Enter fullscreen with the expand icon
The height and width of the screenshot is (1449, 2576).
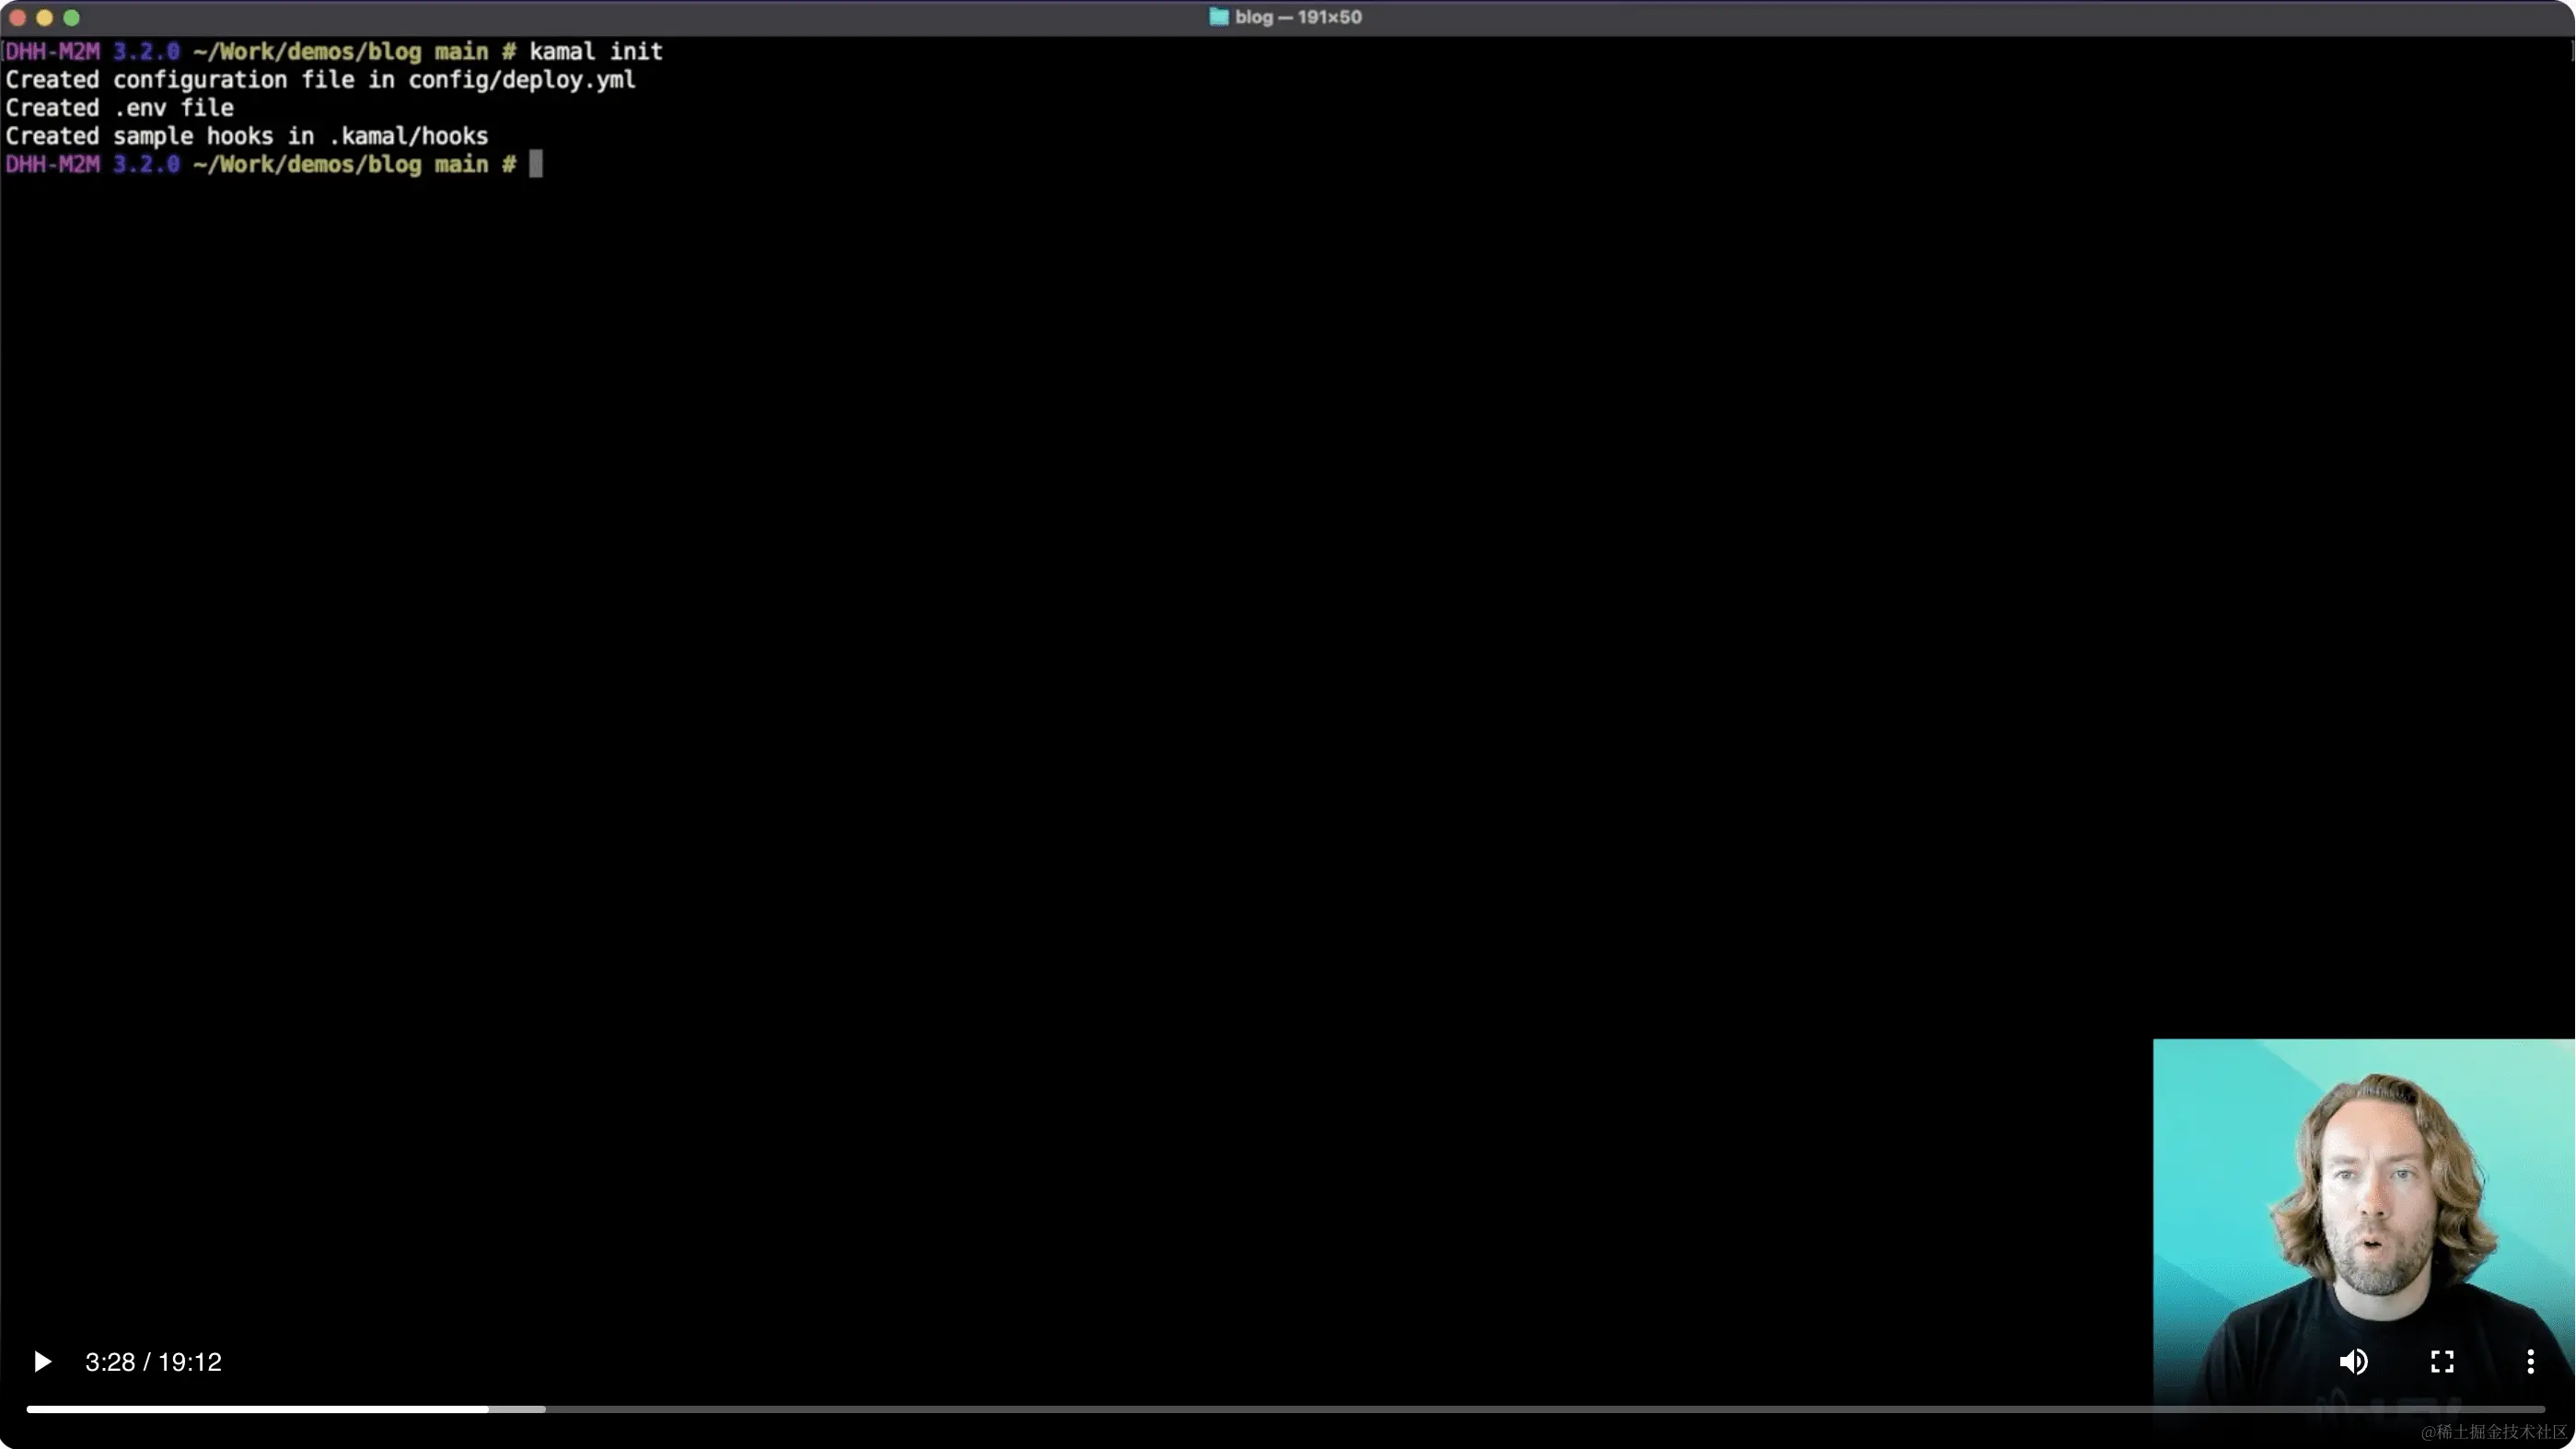pyautogui.click(x=2442, y=1361)
